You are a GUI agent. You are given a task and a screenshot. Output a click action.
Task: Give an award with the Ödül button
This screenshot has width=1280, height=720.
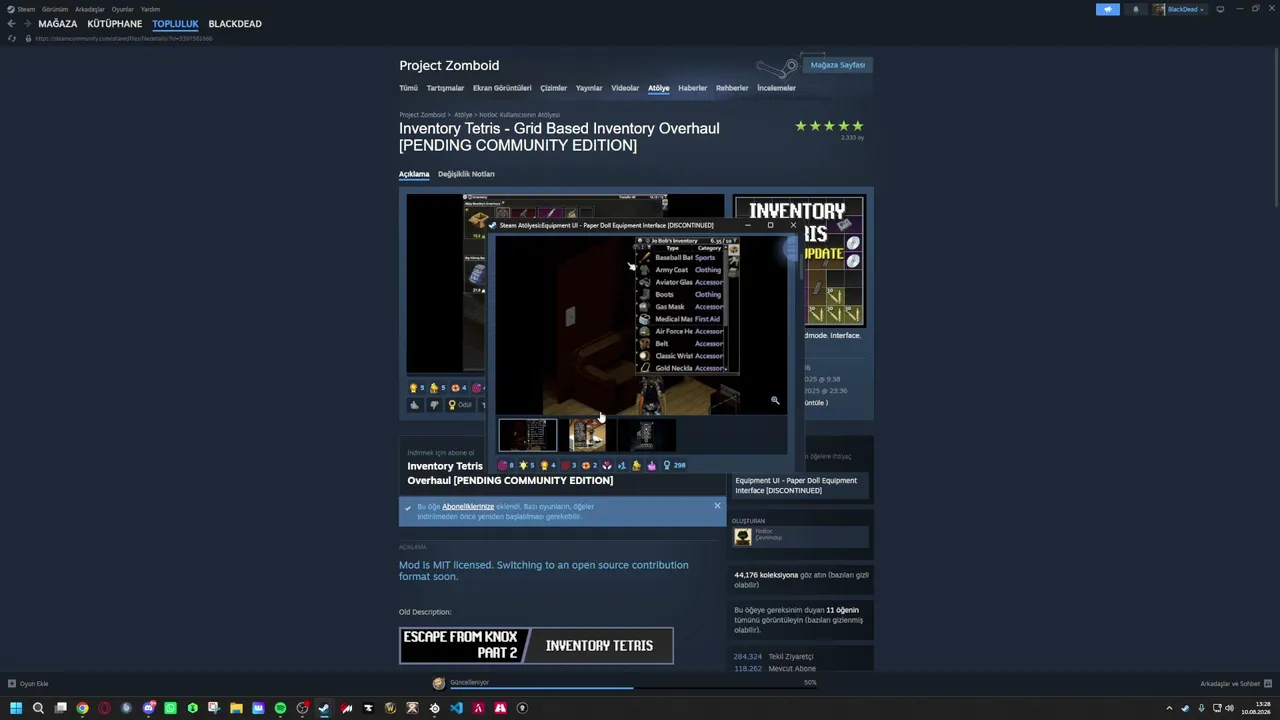click(x=460, y=405)
